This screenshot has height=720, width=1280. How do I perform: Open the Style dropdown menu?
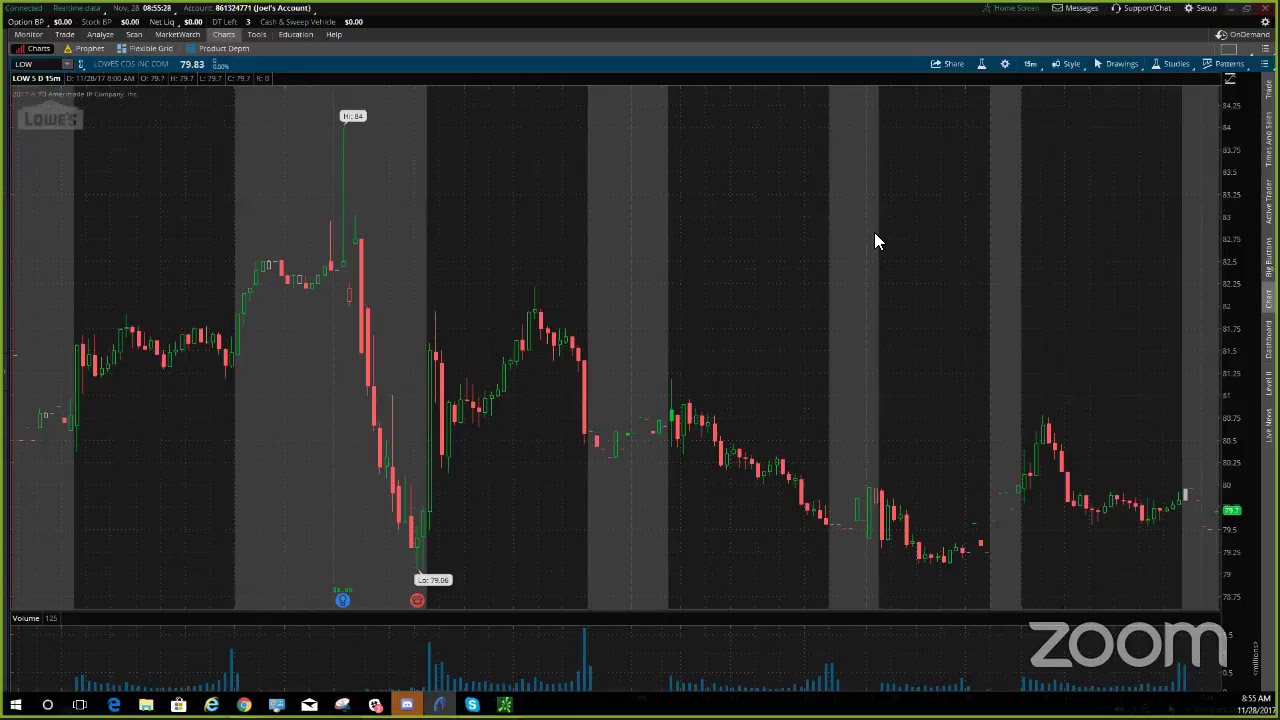(1066, 64)
